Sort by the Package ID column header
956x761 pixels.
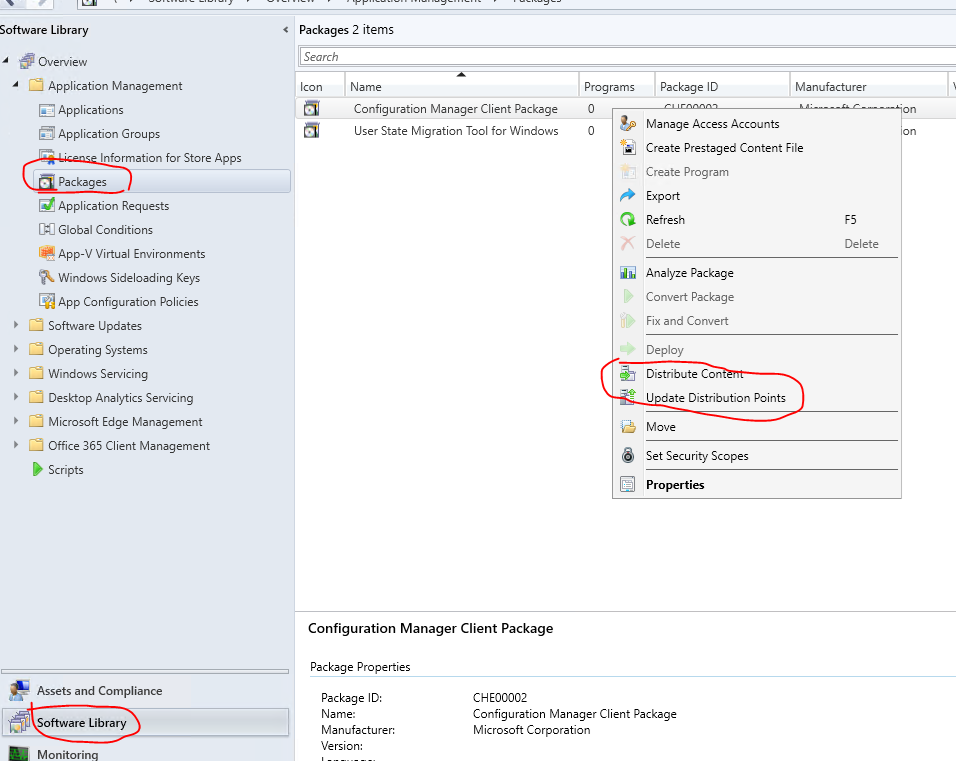click(x=722, y=86)
